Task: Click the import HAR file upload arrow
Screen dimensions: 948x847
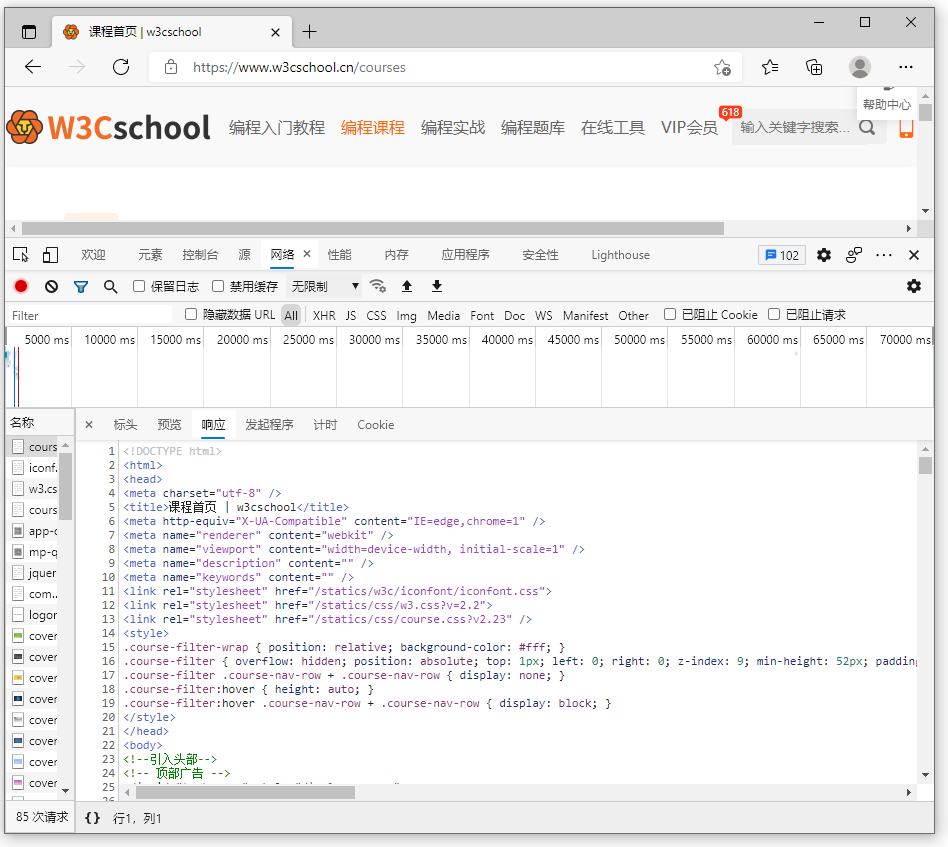Action: tap(407, 286)
